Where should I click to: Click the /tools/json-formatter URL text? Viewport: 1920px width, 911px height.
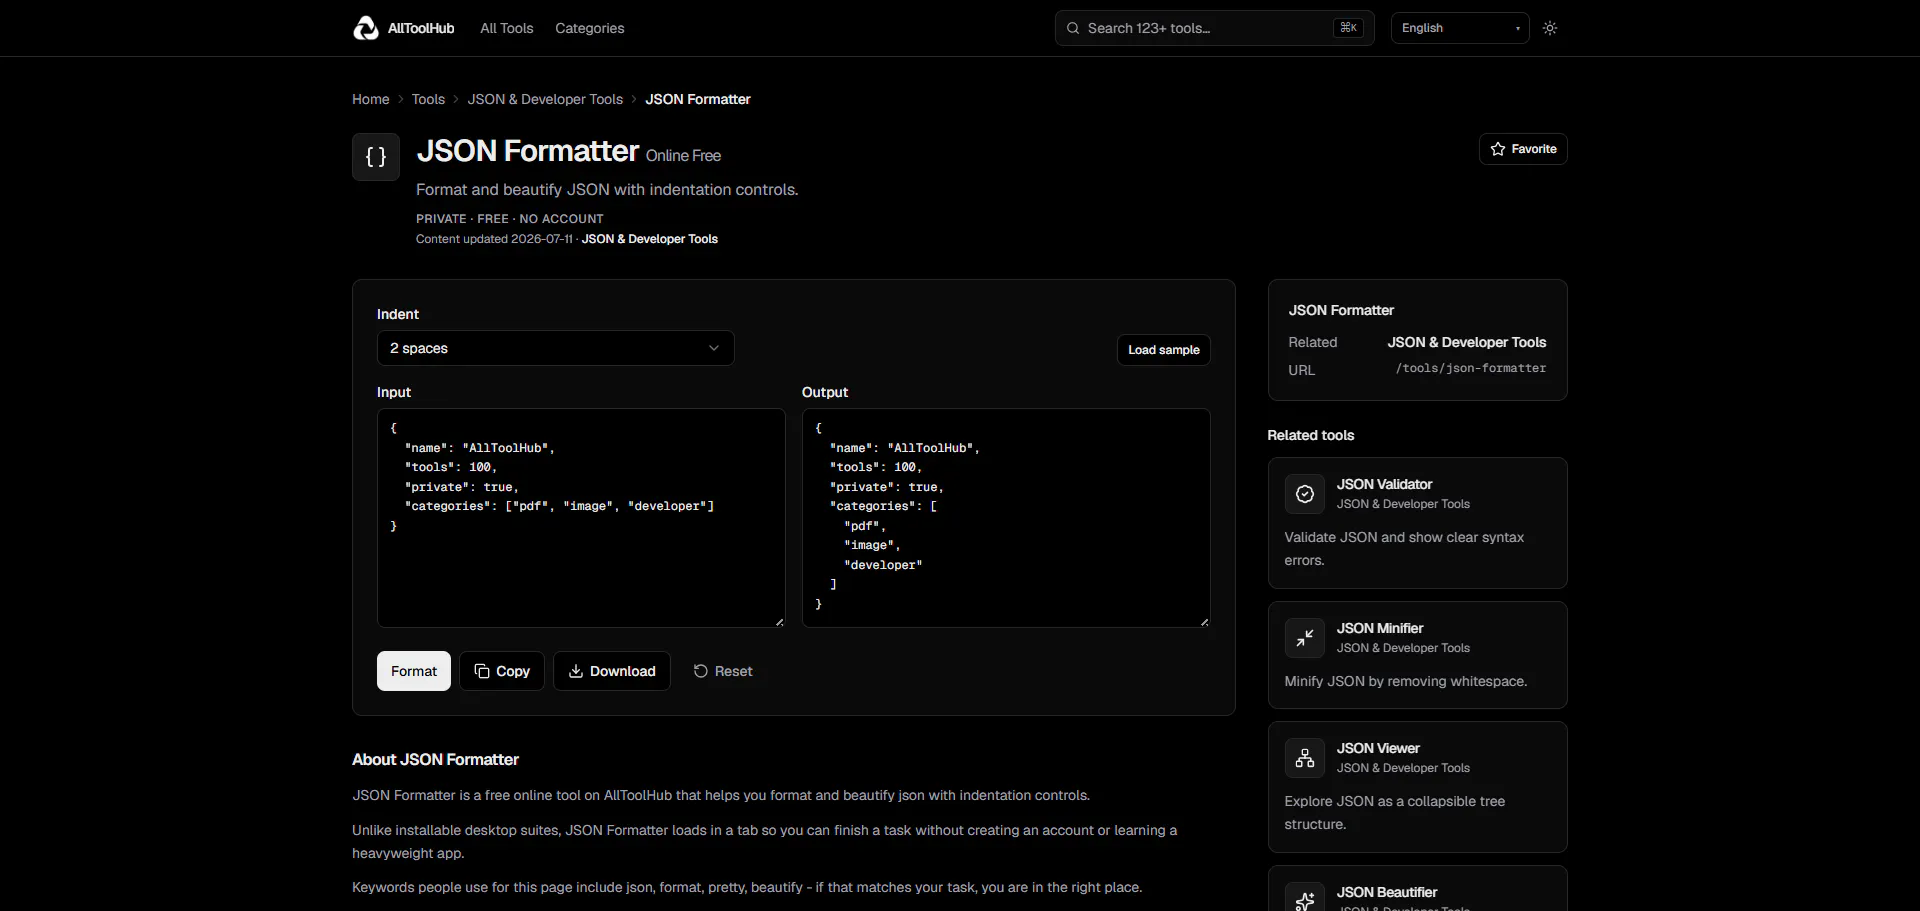[1471, 368]
